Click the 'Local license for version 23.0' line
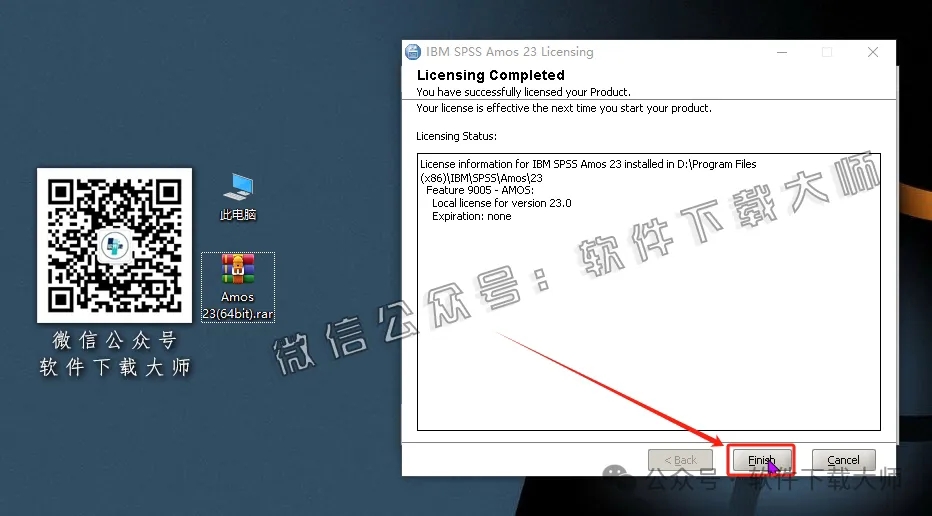932x516 pixels. pyautogui.click(x=501, y=203)
